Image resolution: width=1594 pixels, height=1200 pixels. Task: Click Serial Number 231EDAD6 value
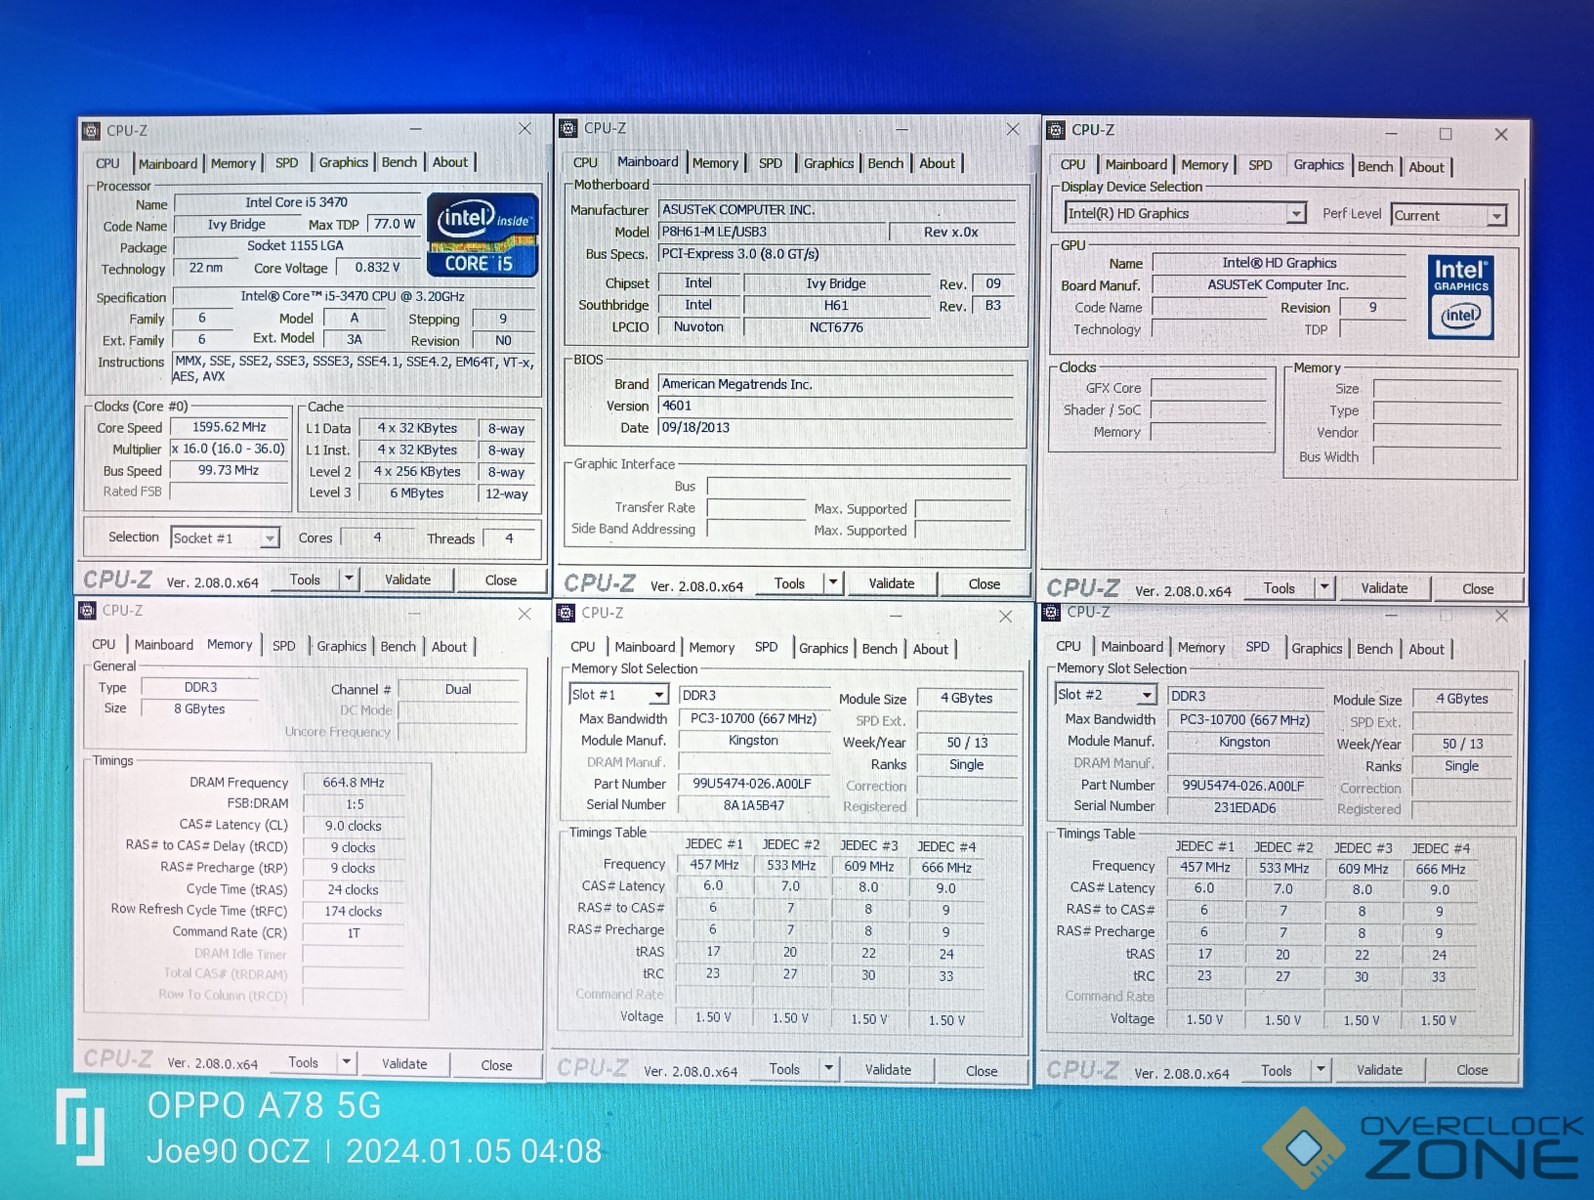1244,807
